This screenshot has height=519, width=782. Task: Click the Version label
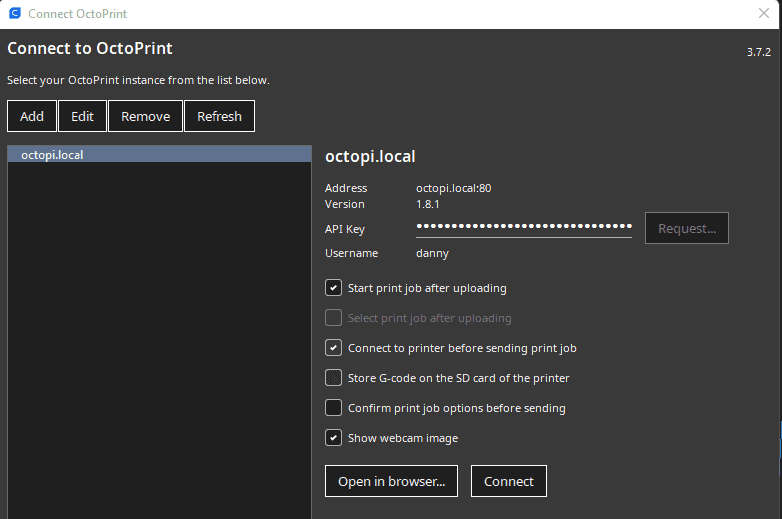click(x=345, y=204)
